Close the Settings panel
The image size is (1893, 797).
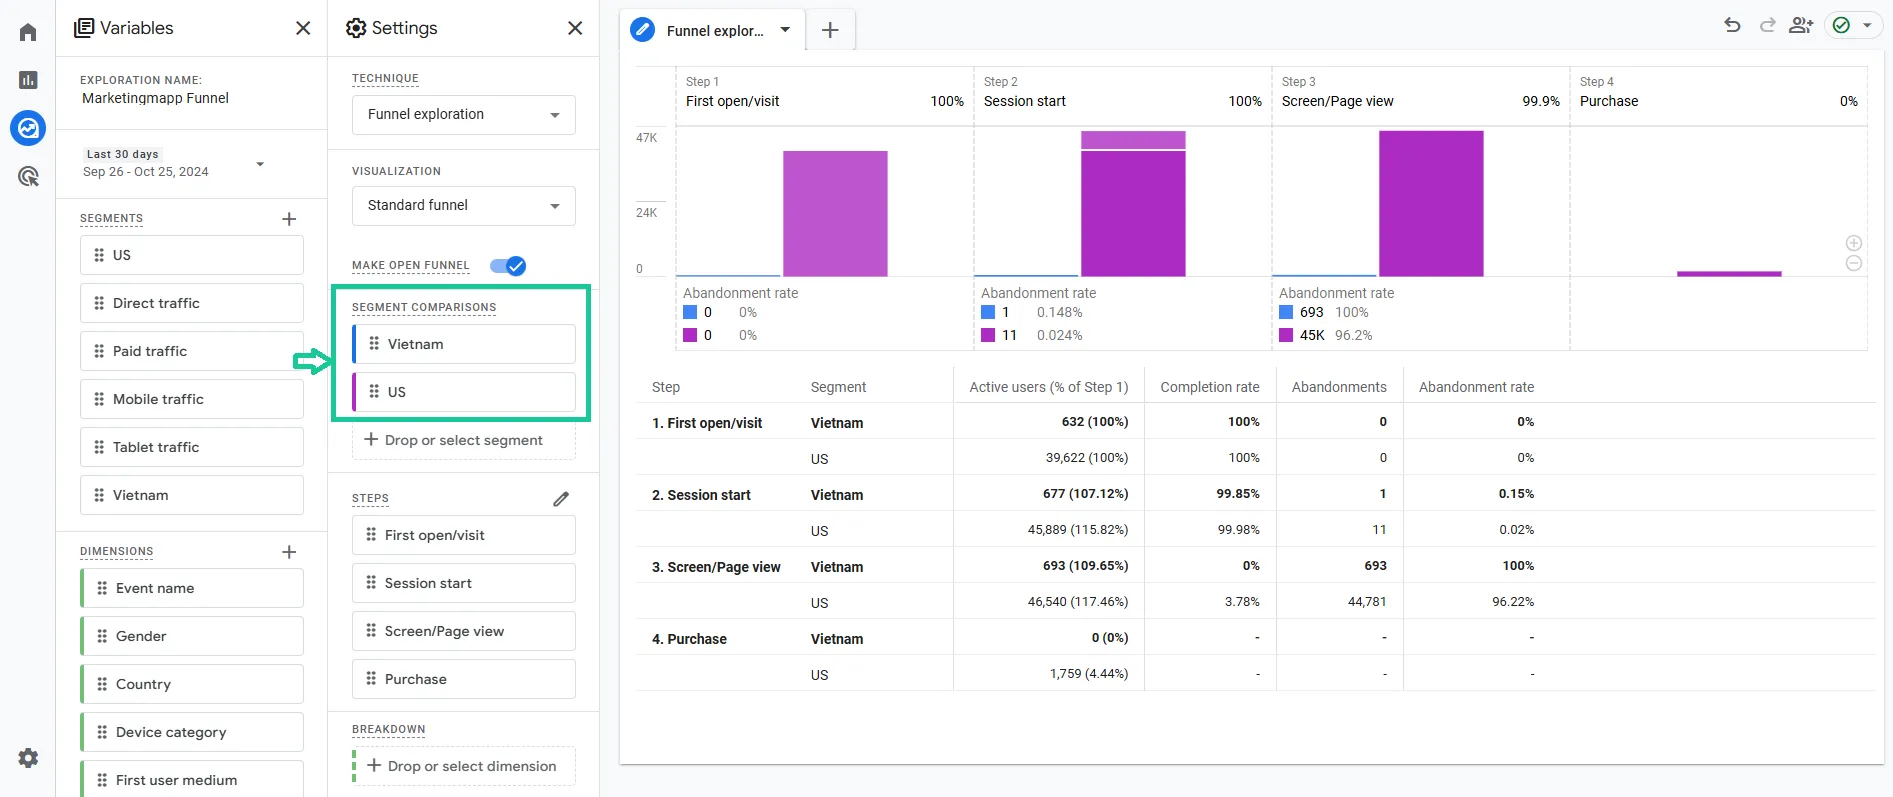coord(575,28)
